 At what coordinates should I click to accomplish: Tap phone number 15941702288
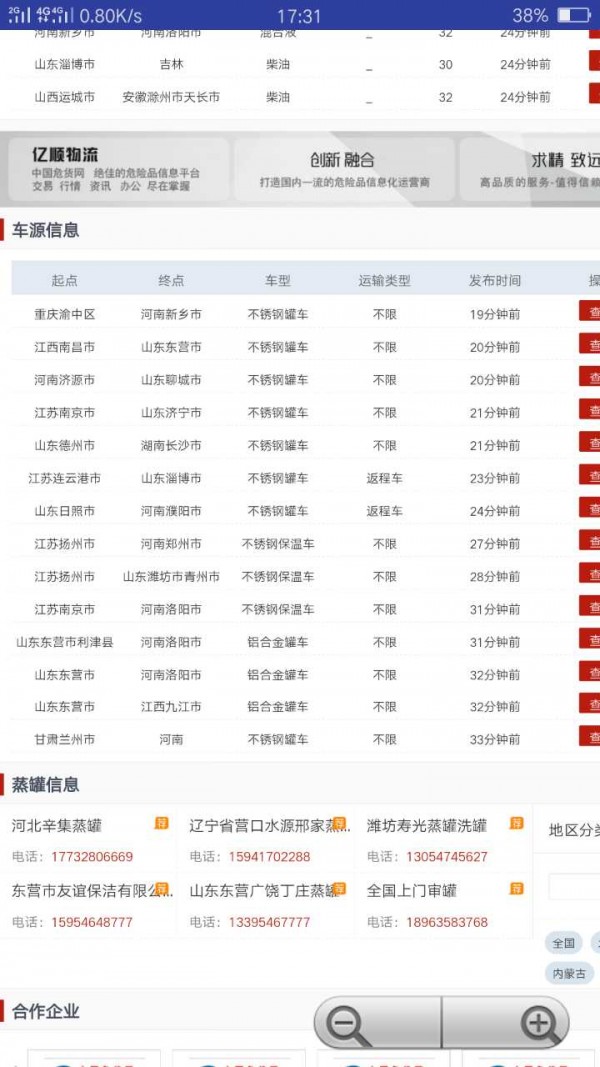point(269,857)
